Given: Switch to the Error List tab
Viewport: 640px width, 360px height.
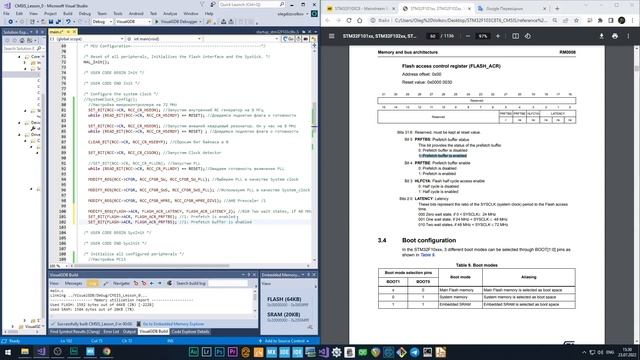Looking at the screenshot, I should click(x=111, y=332).
